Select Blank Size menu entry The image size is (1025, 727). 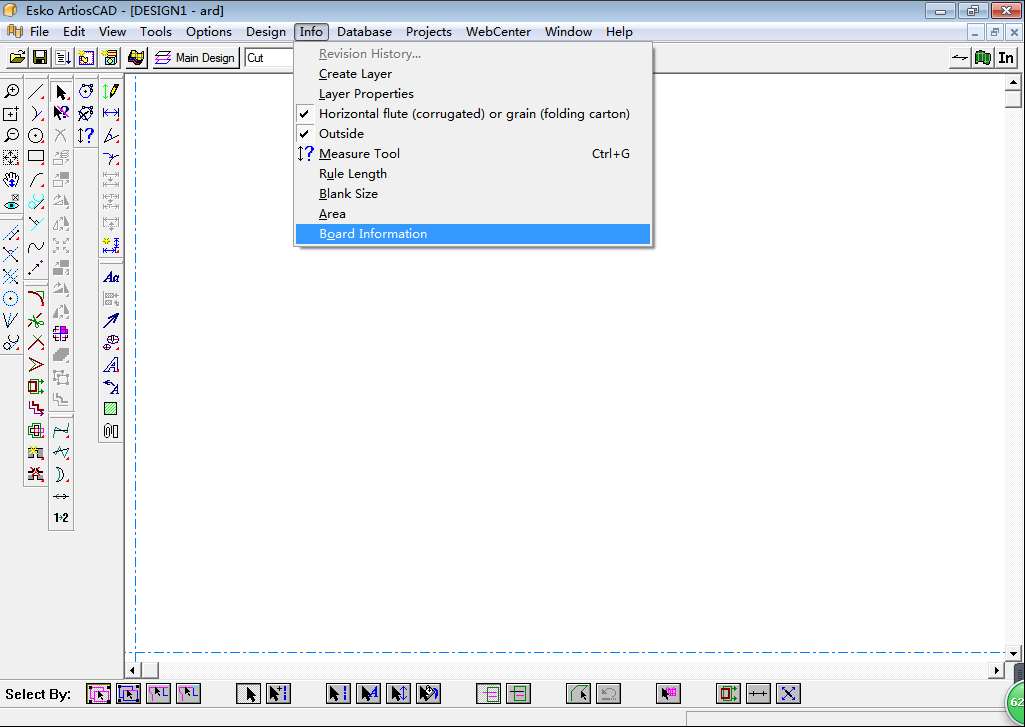click(x=473, y=194)
